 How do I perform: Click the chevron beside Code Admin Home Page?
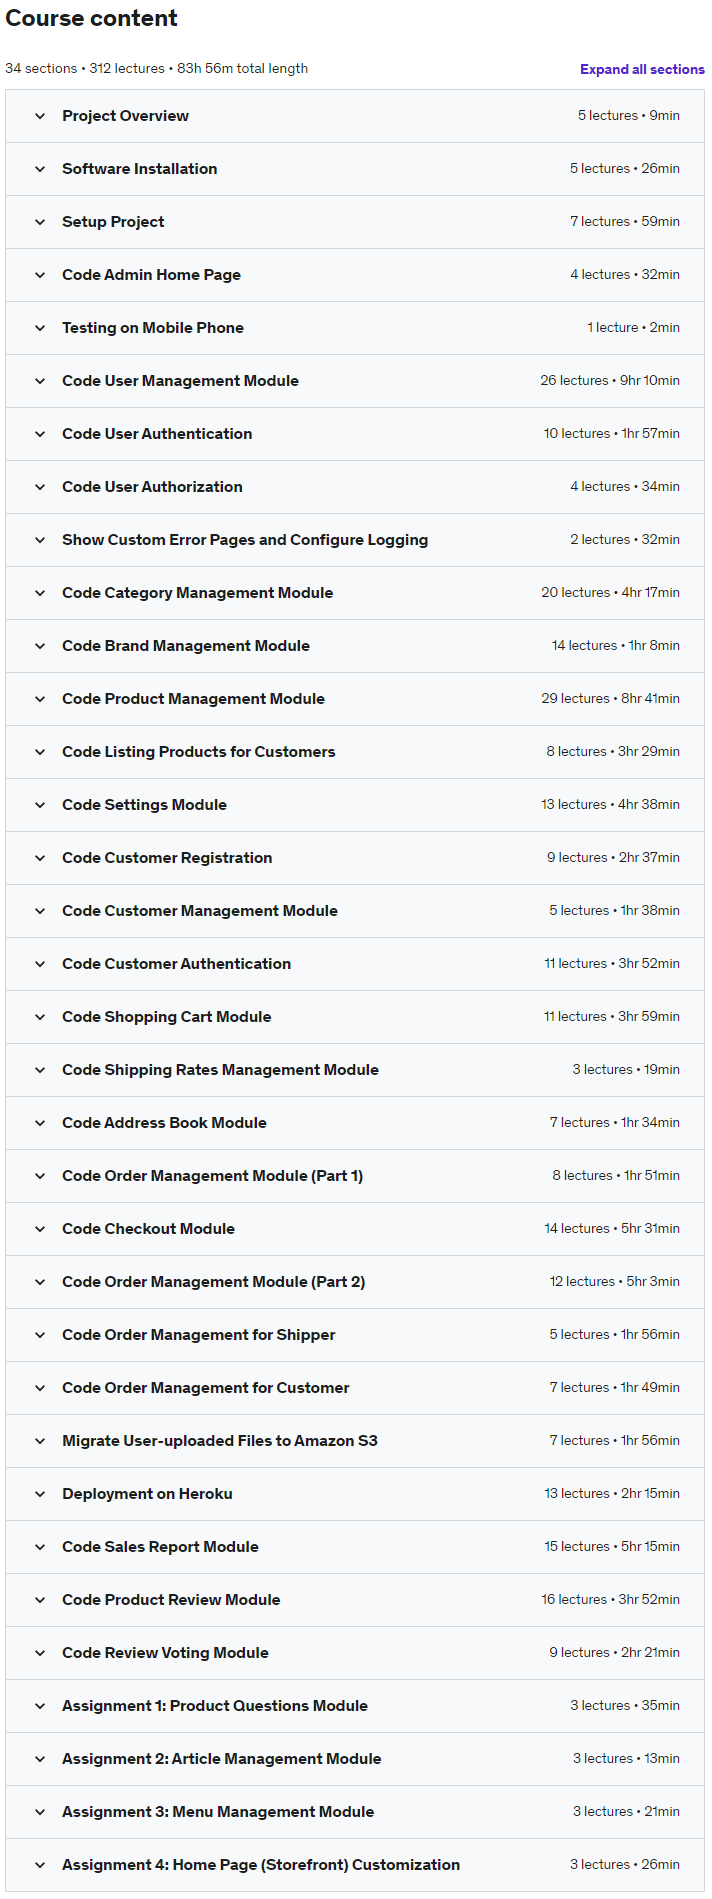coord(40,275)
